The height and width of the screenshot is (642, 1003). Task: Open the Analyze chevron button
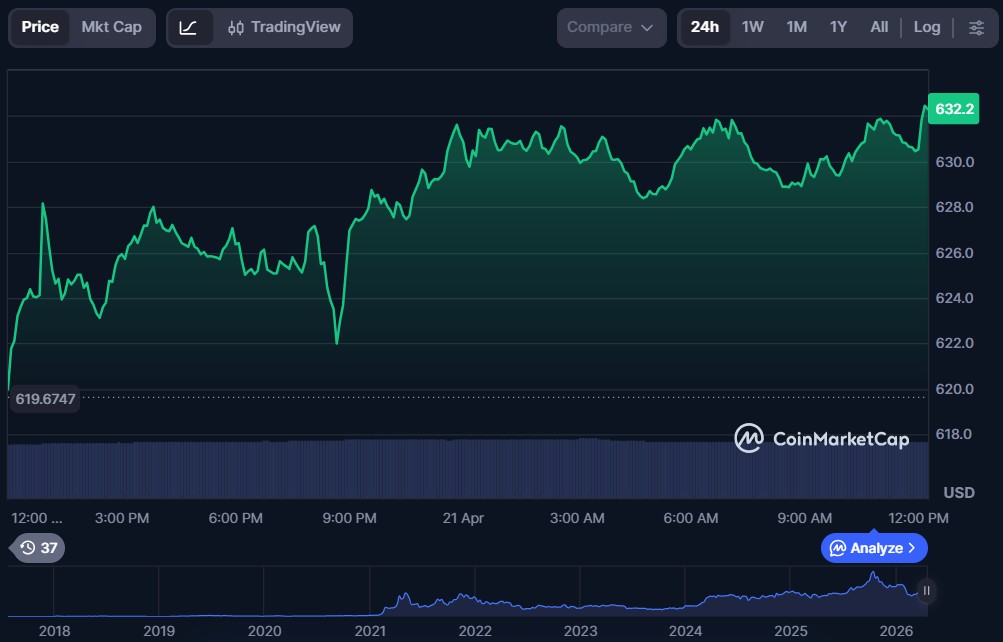(874, 548)
